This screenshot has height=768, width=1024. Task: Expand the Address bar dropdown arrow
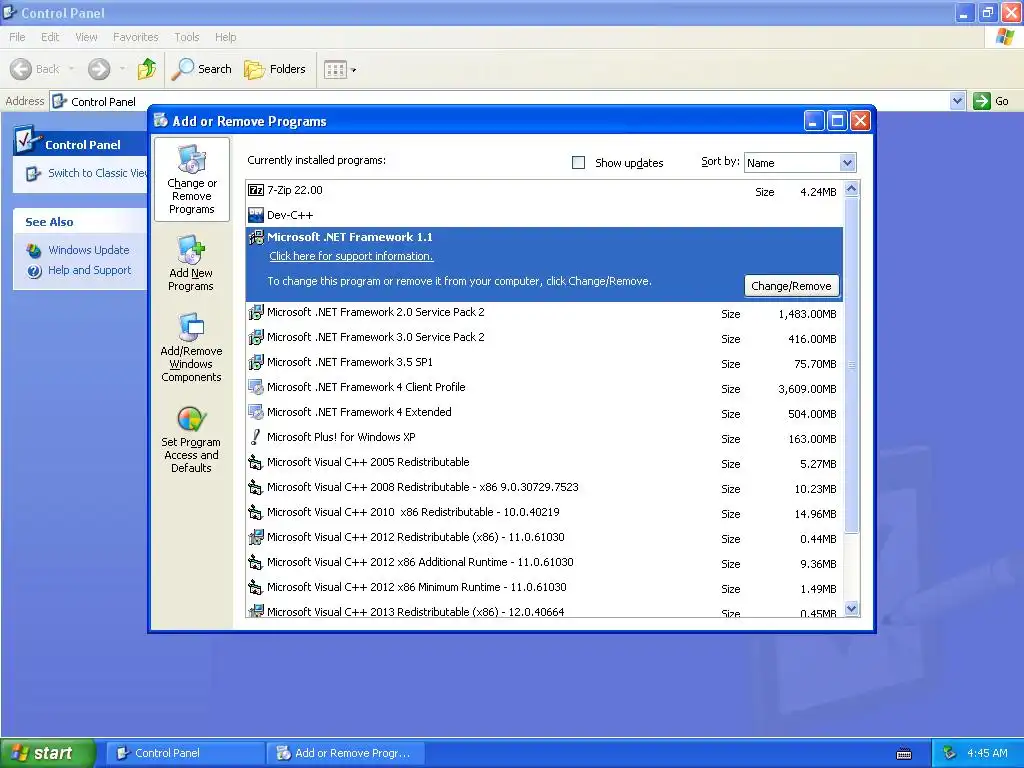pyautogui.click(x=957, y=101)
